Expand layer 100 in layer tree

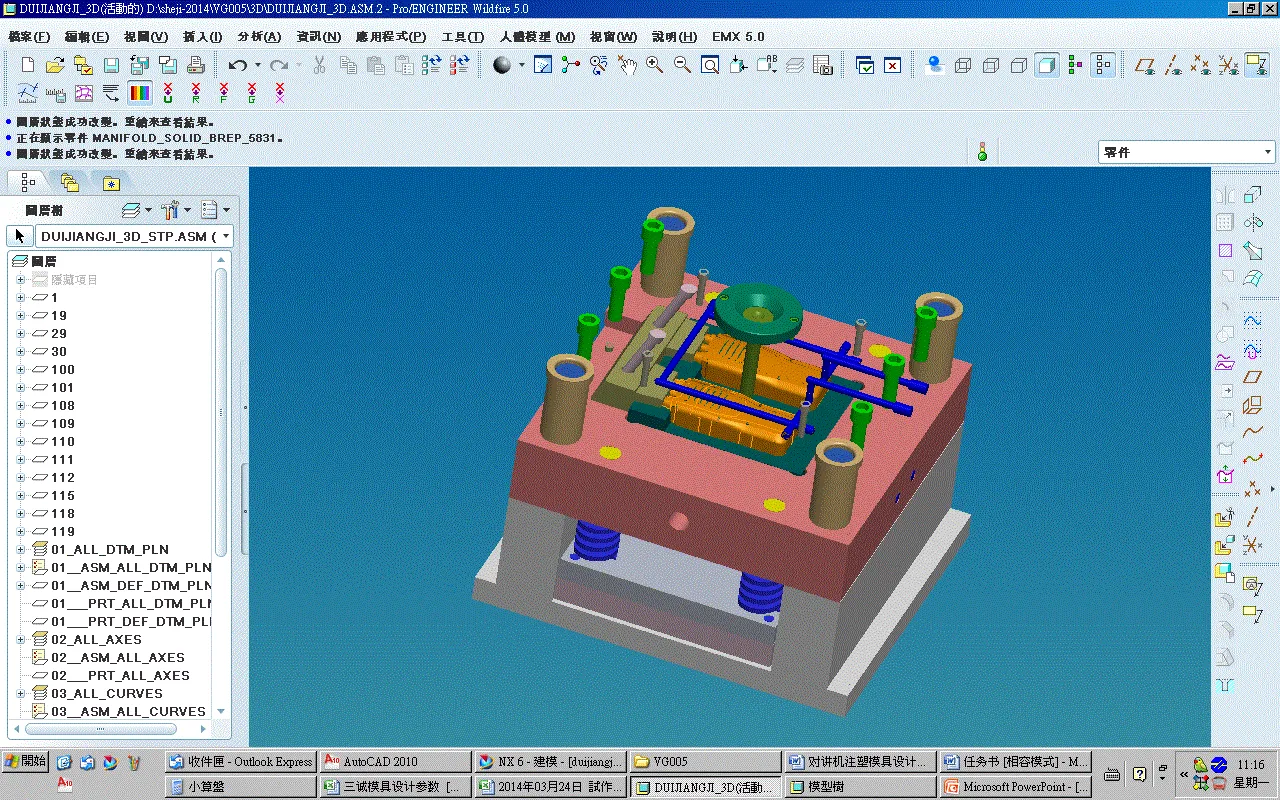point(20,370)
